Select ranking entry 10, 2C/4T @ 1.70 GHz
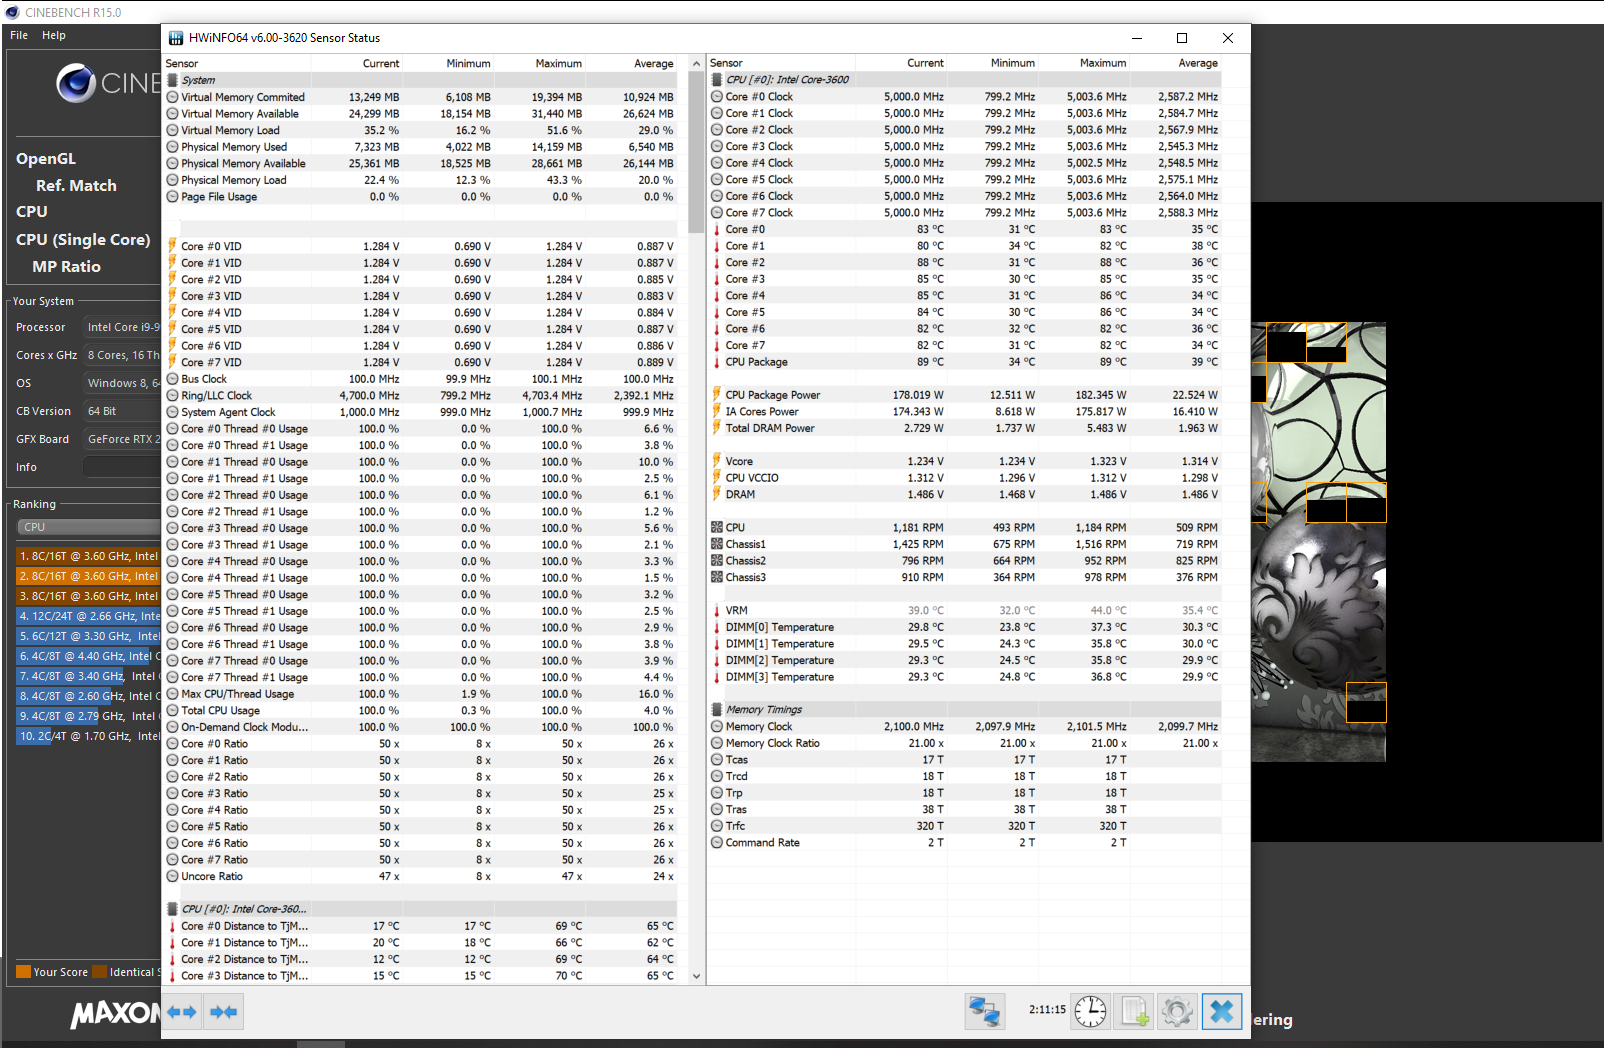1604x1048 pixels. coord(88,736)
